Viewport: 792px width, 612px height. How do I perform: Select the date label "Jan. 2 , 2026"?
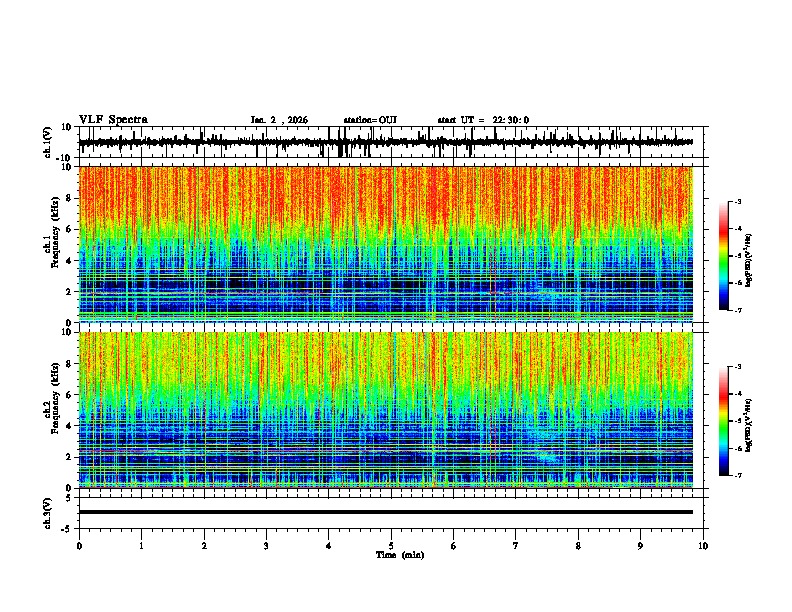click(x=279, y=120)
